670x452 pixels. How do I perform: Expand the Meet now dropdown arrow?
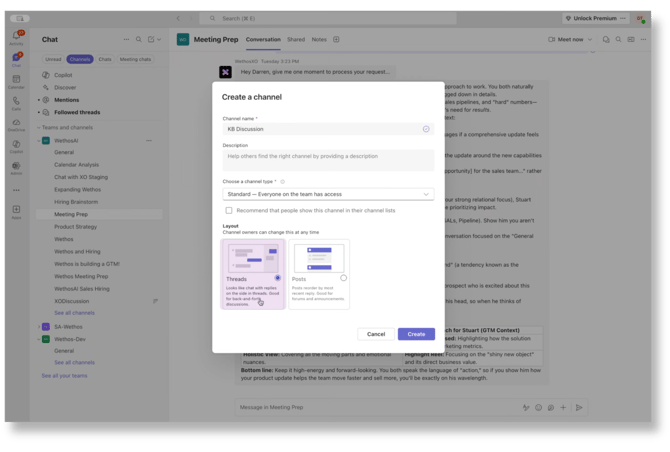591,40
